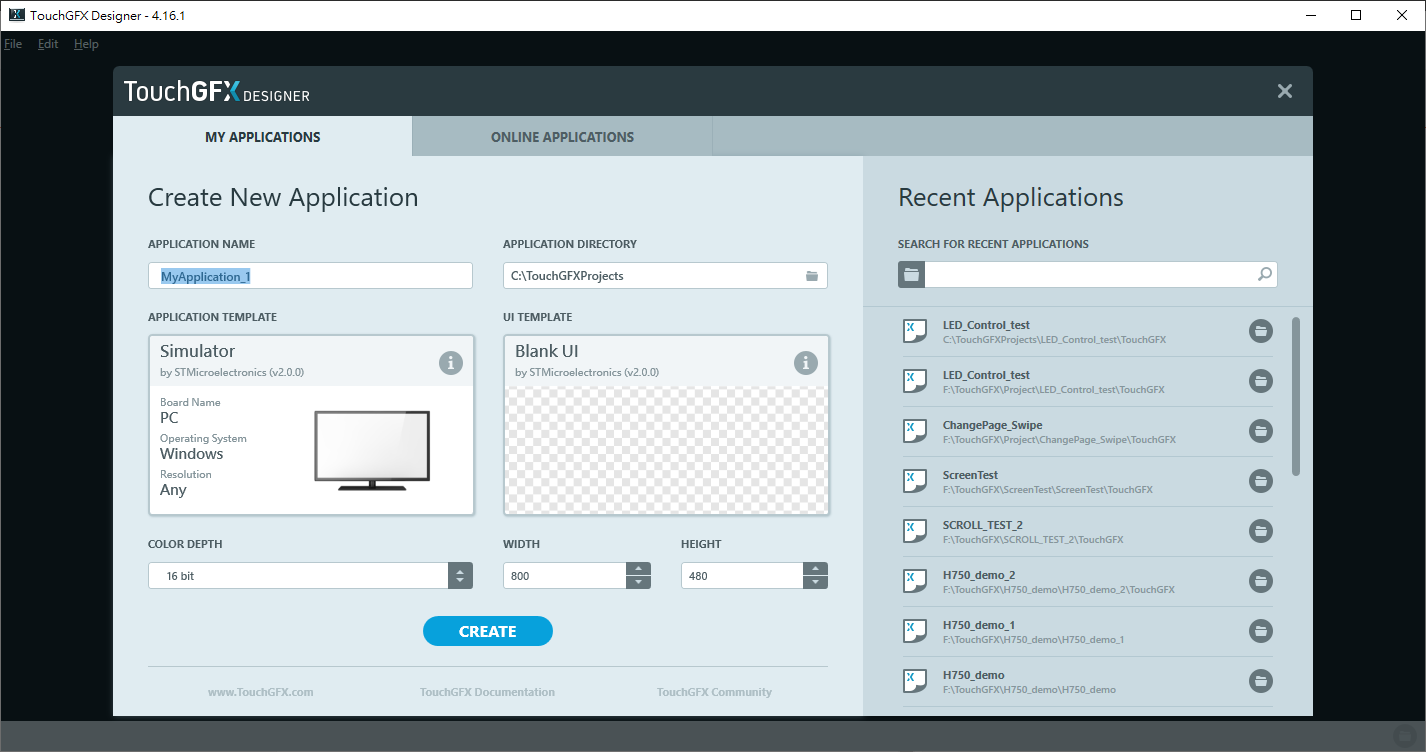Viewport: 1426px width, 752px height.
Task: Show info for Simulator application template
Action: pyautogui.click(x=451, y=363)
